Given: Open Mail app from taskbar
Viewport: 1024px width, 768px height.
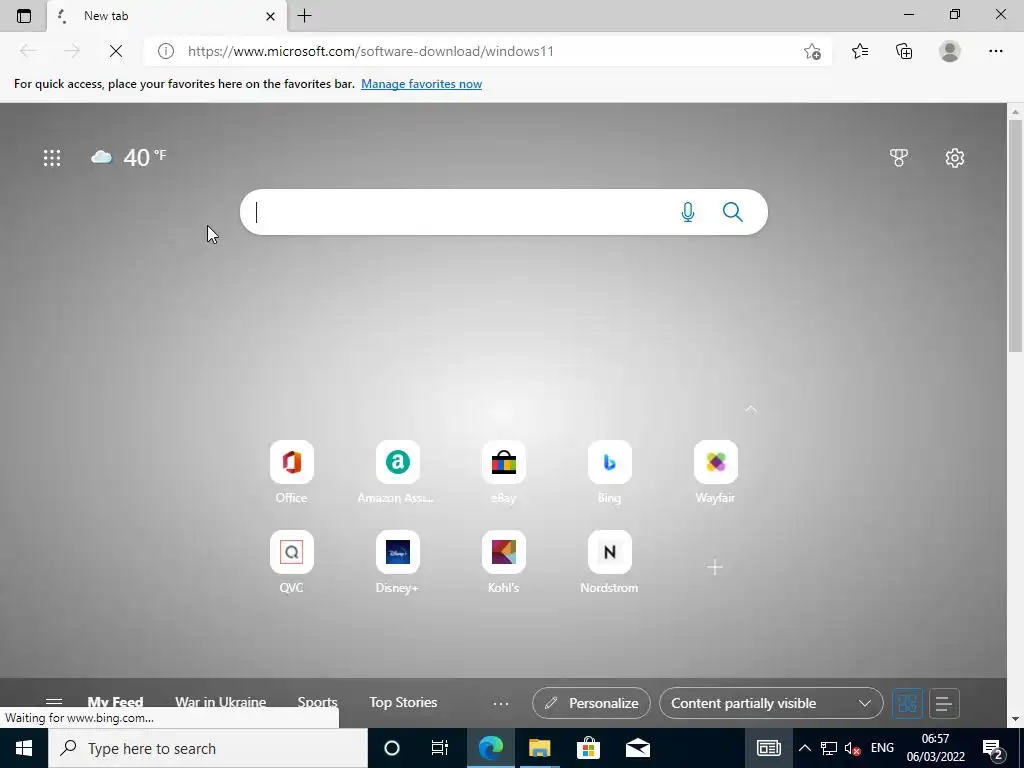Looking at the screenshot, I should (x=637, y=748).
